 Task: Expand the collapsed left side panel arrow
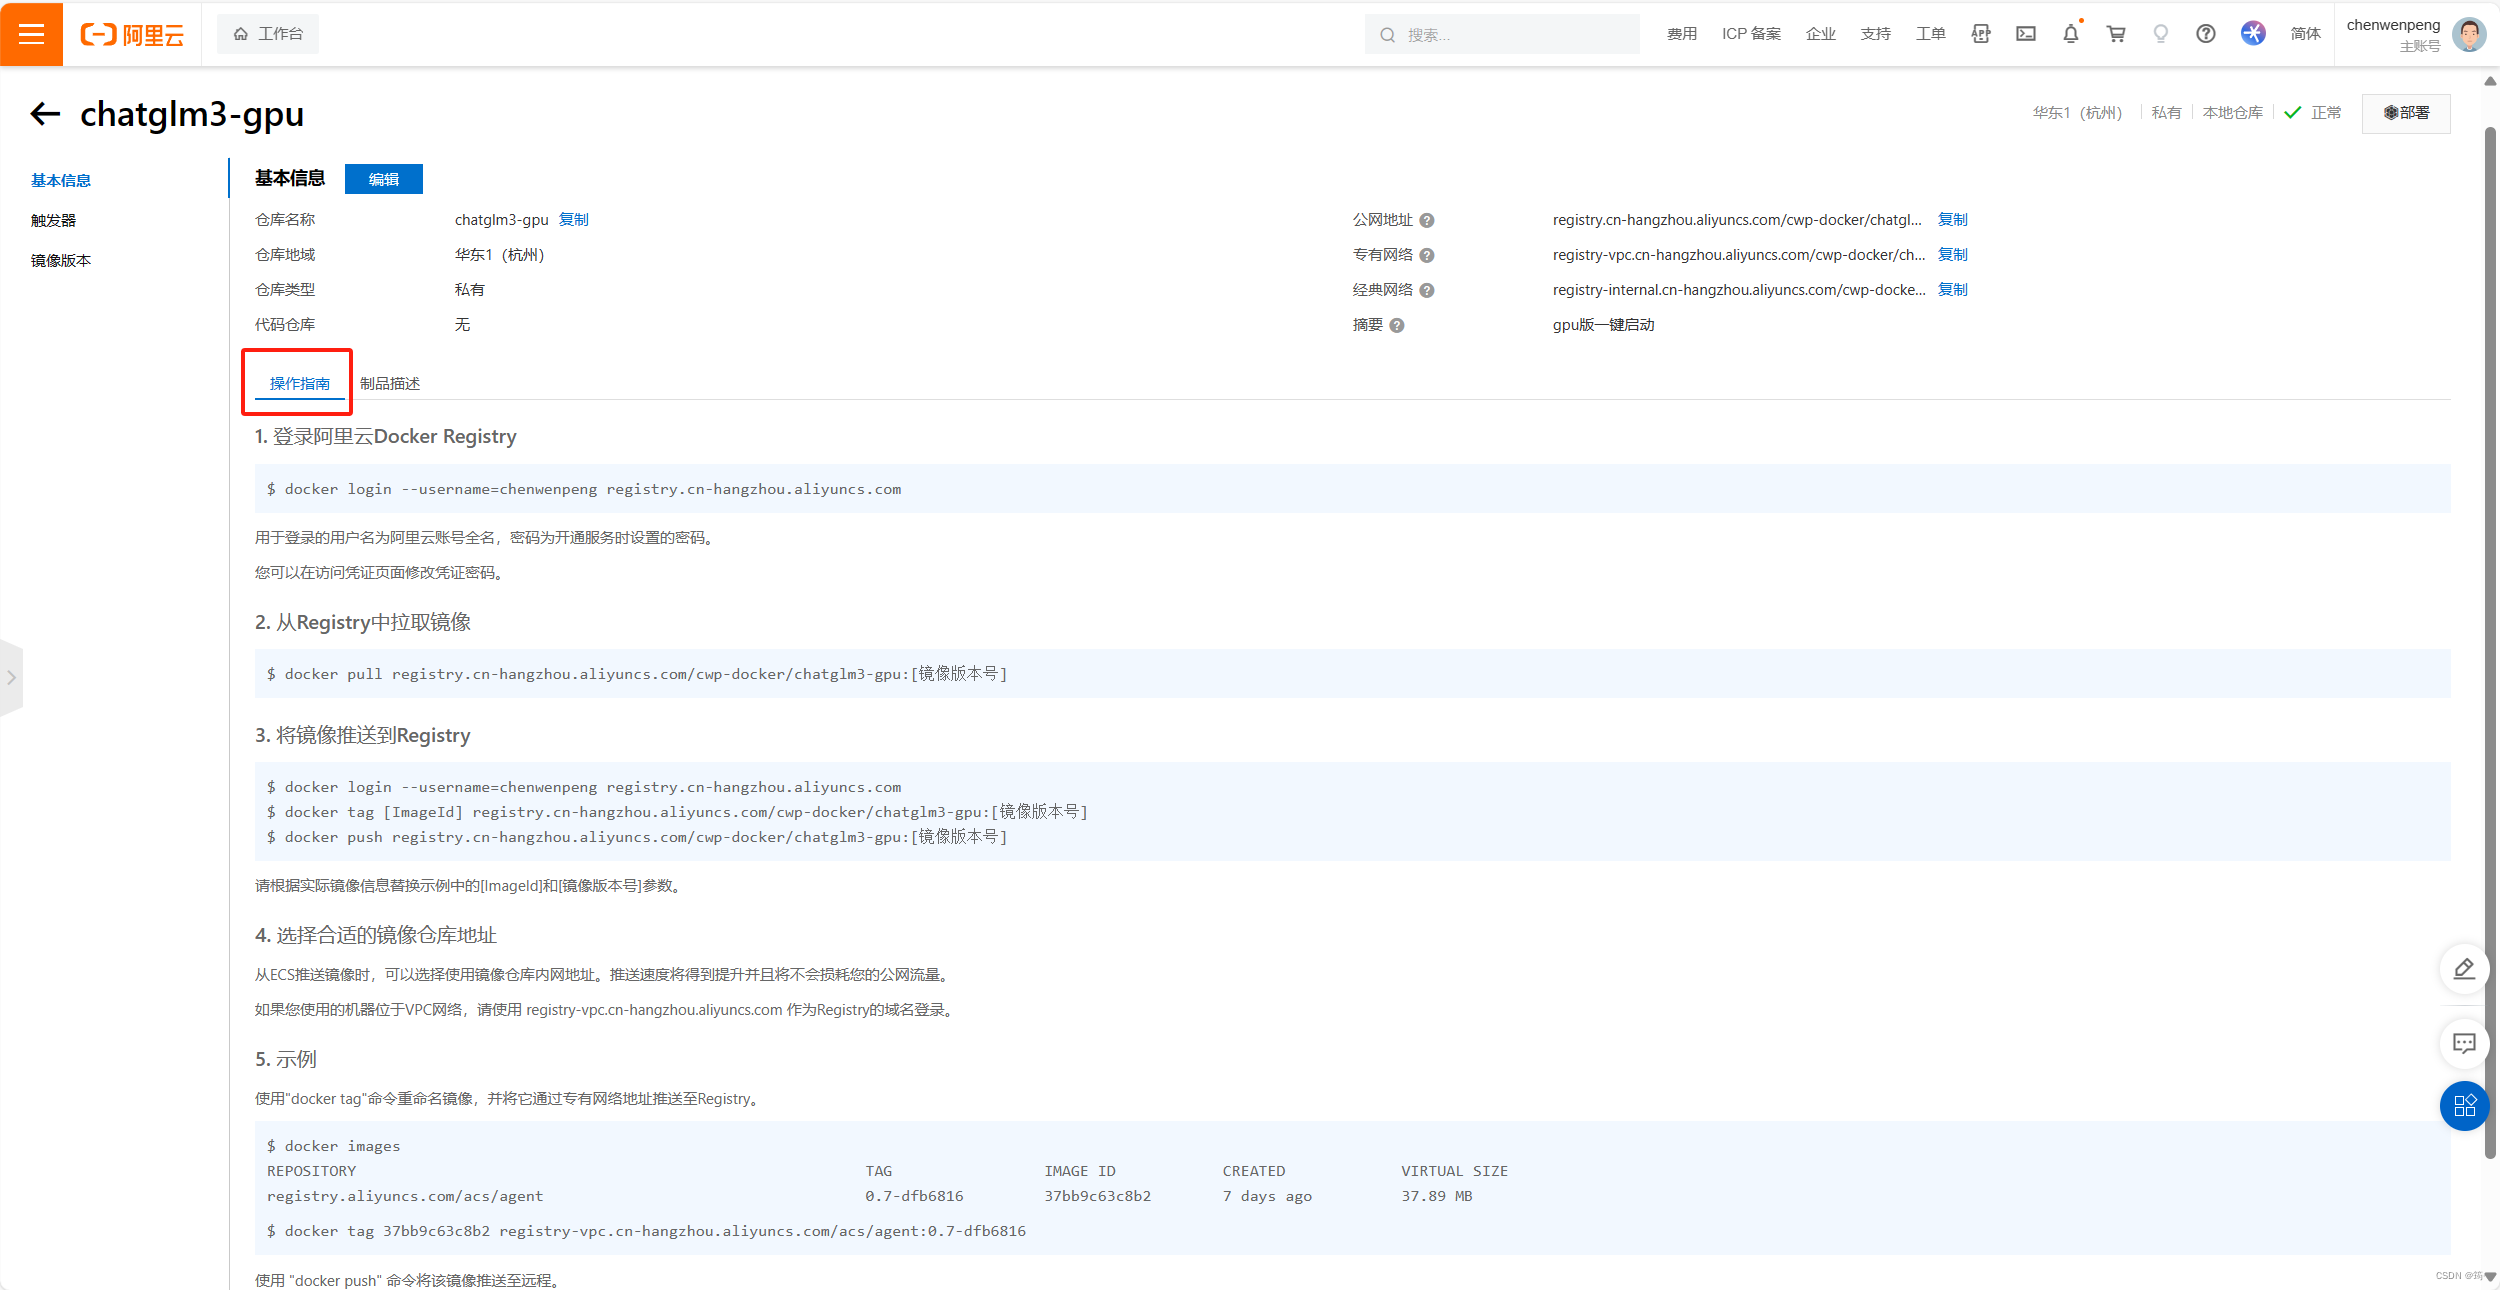pos(11,677)
